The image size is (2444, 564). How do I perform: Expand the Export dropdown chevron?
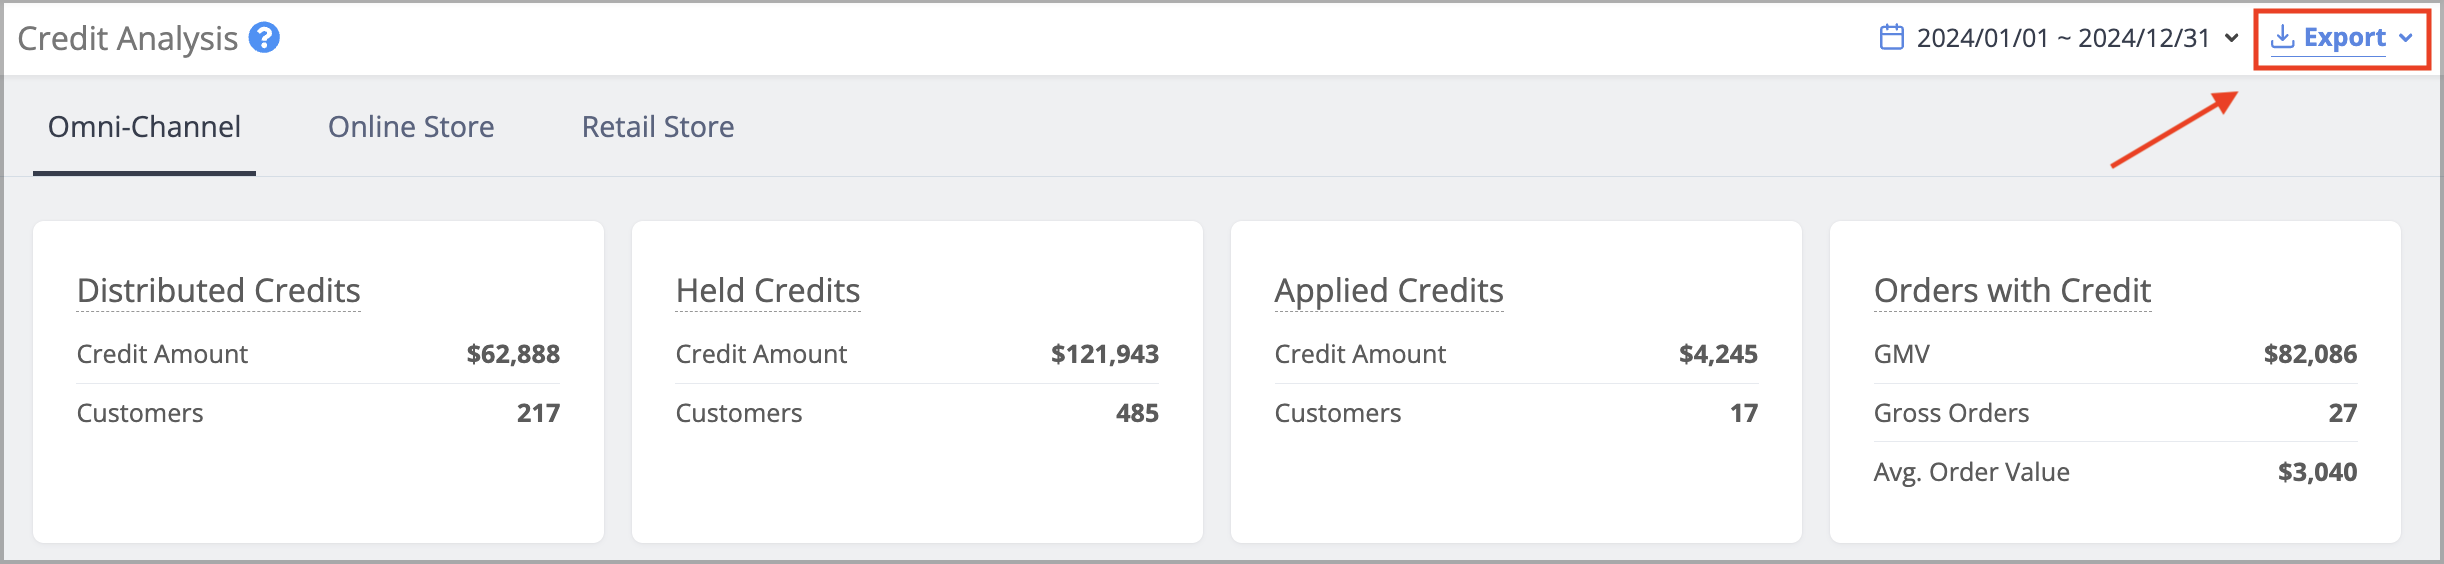[x=2405, y=38]
